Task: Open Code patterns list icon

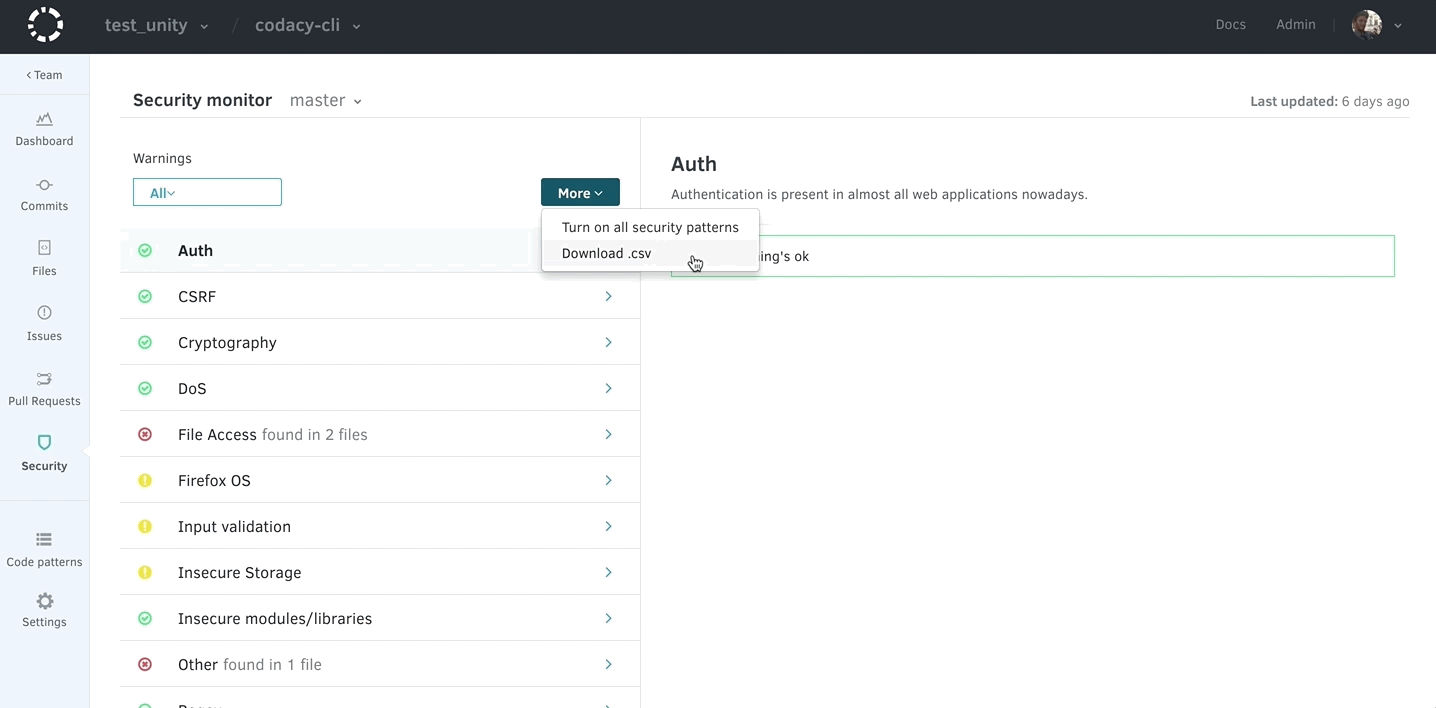Action: tap(44, 540)
